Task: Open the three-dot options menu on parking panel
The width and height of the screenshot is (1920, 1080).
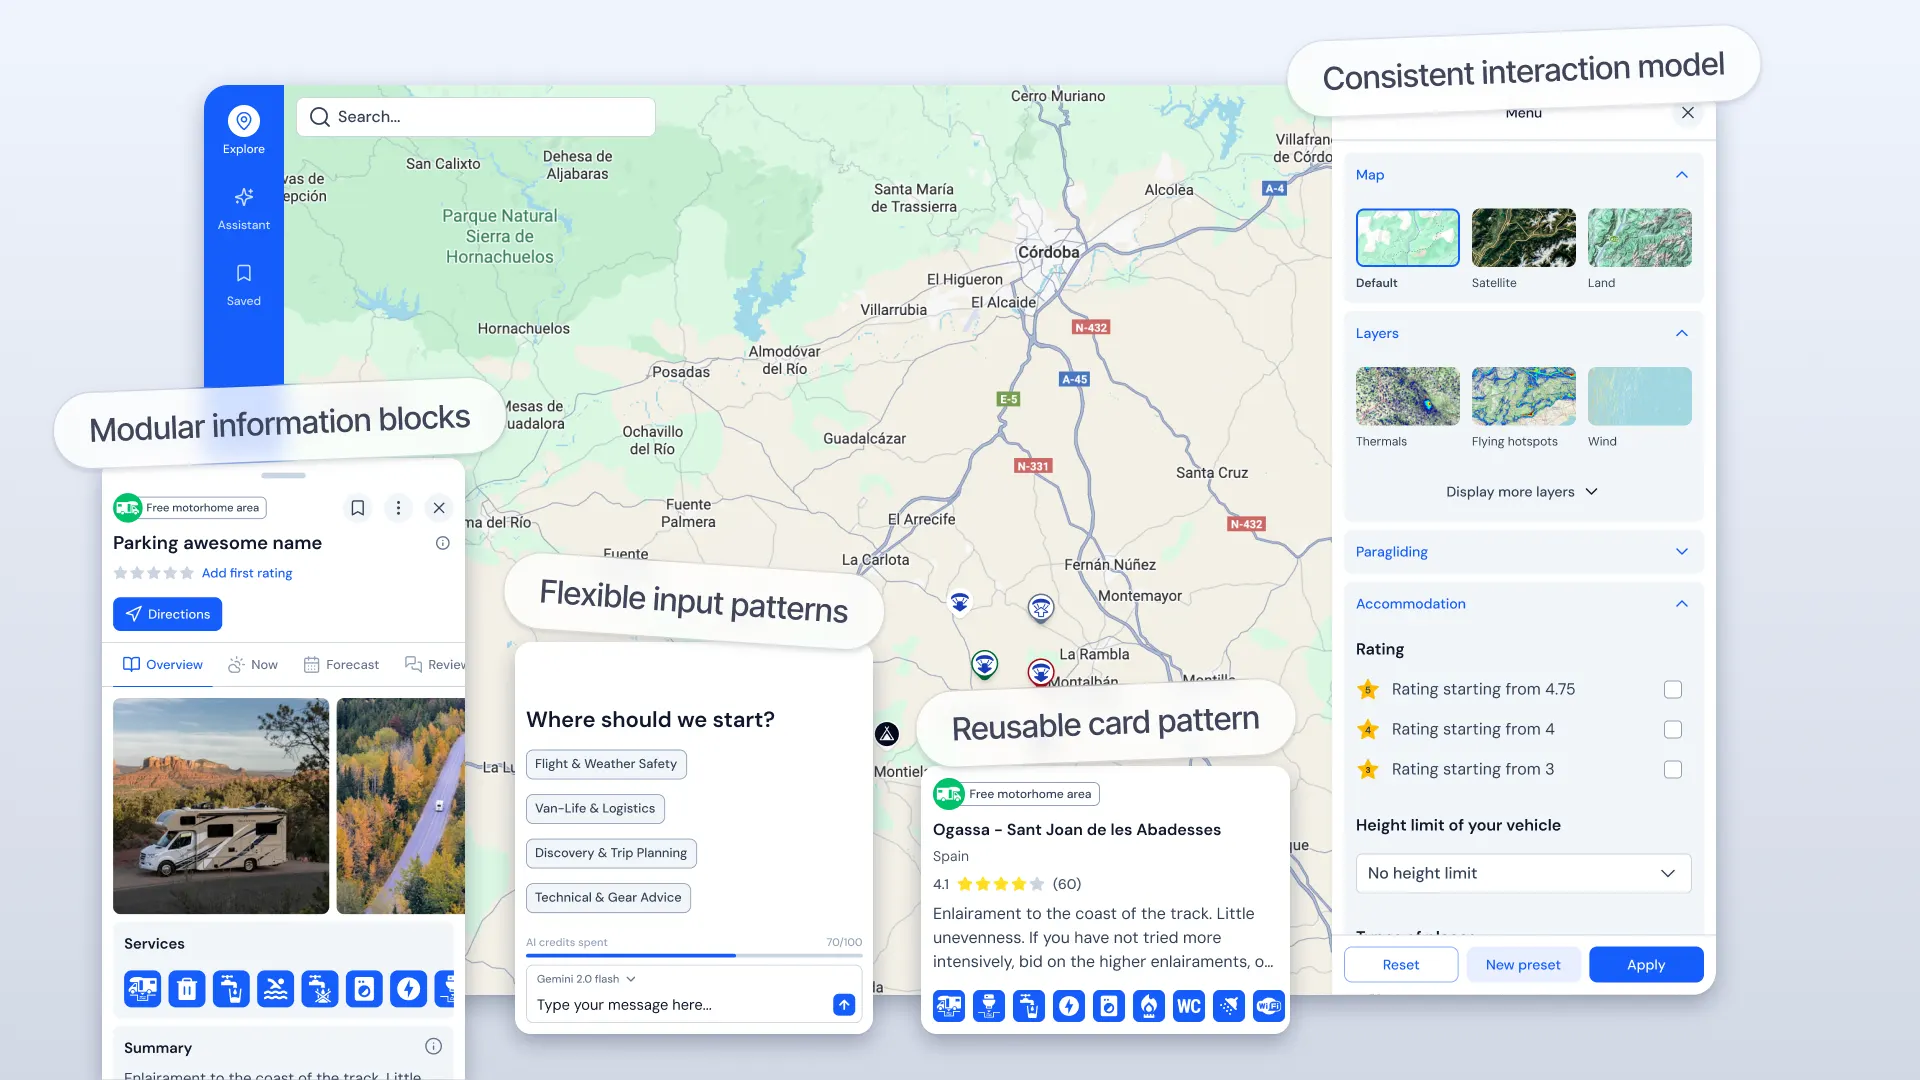Action: [398, 508]
